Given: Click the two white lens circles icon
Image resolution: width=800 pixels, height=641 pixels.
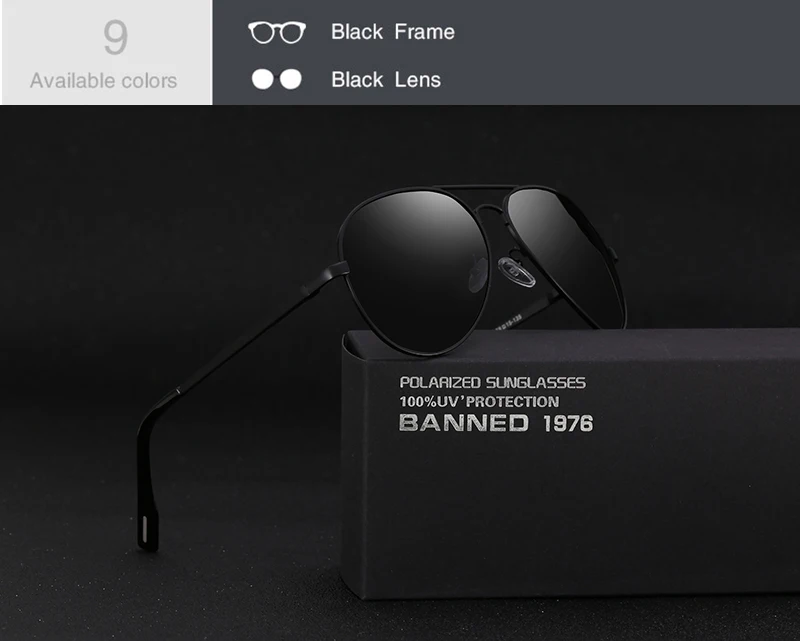Looking at the screenshot, I should click(x=277, y=80).
